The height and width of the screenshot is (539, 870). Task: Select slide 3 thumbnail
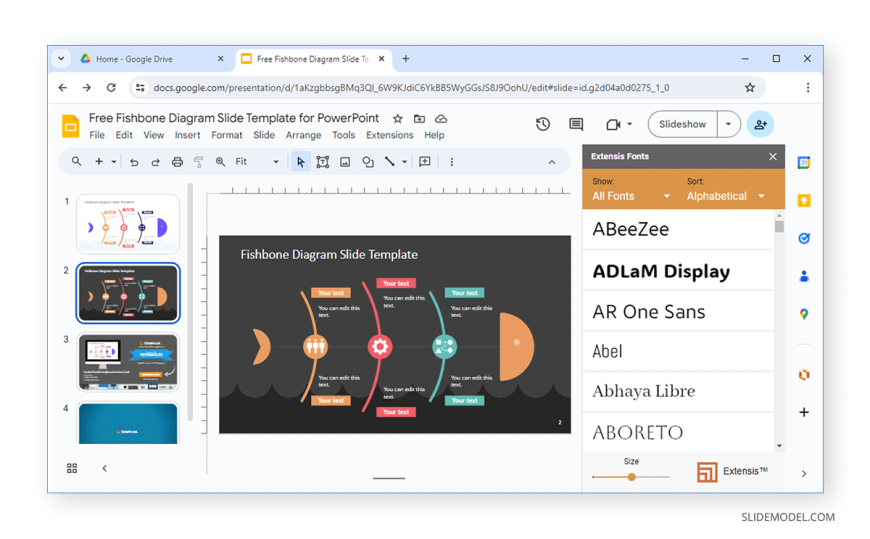128,362
